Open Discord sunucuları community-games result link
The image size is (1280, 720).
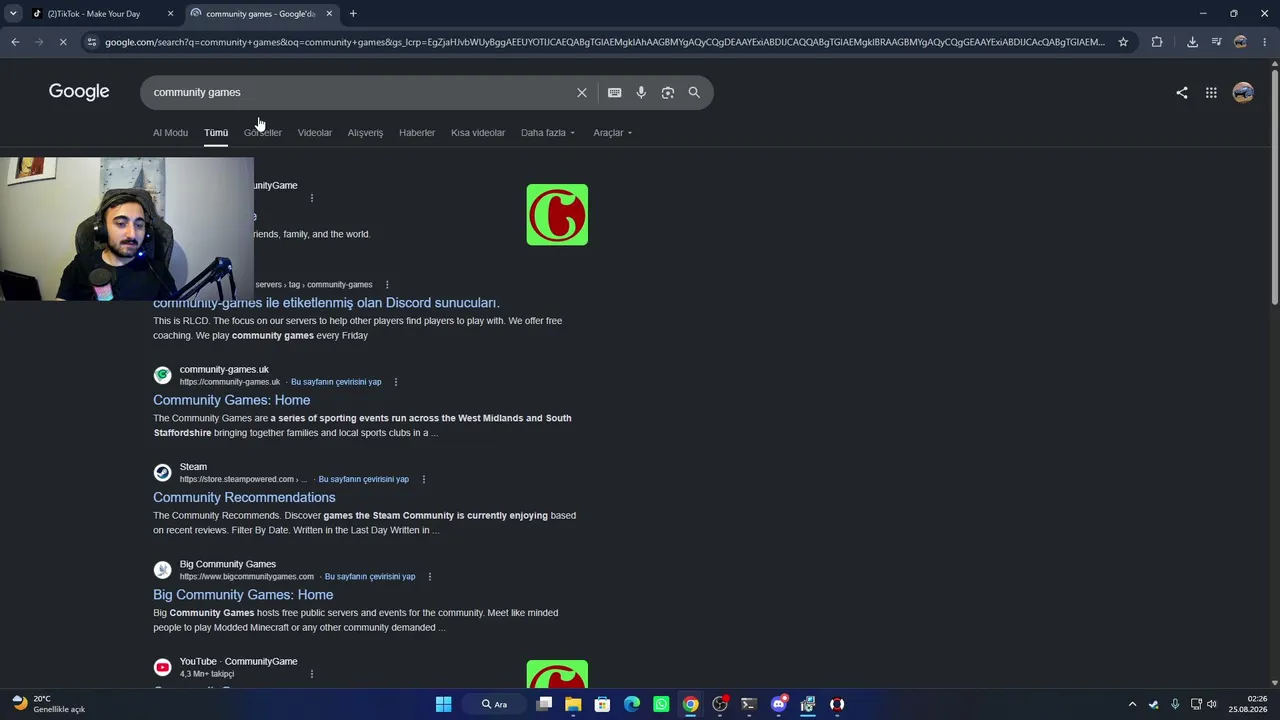coord(326,303)
